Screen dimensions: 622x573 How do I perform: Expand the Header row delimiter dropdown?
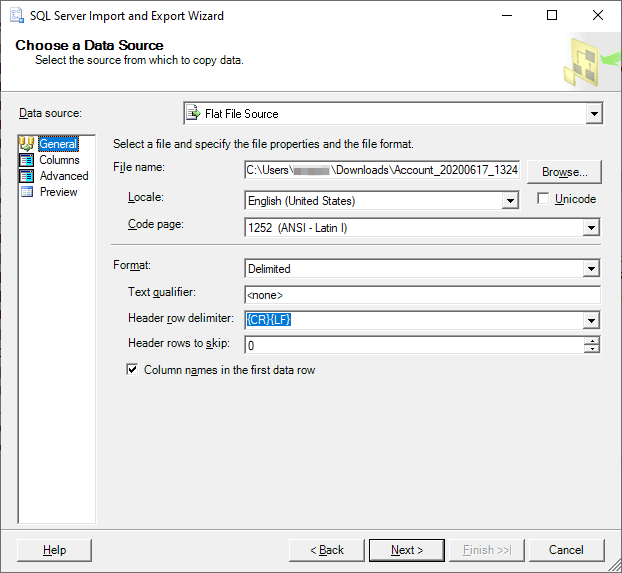[x=591, y=320]
